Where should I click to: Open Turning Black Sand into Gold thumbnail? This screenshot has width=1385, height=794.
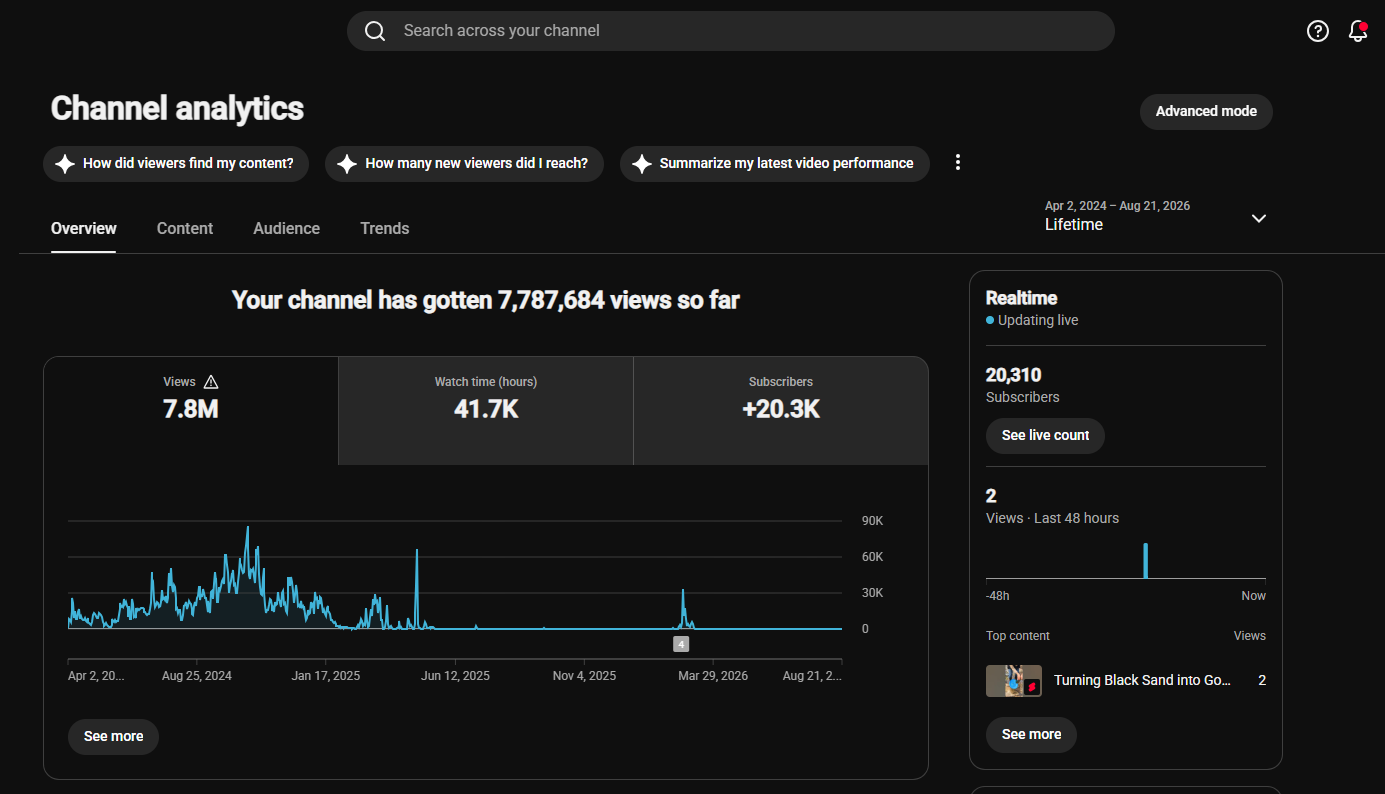(x=1014, y=681)
